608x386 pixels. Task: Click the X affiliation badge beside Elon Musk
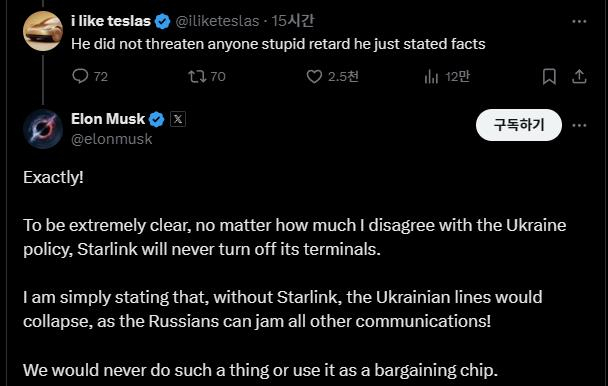point(178,119)
